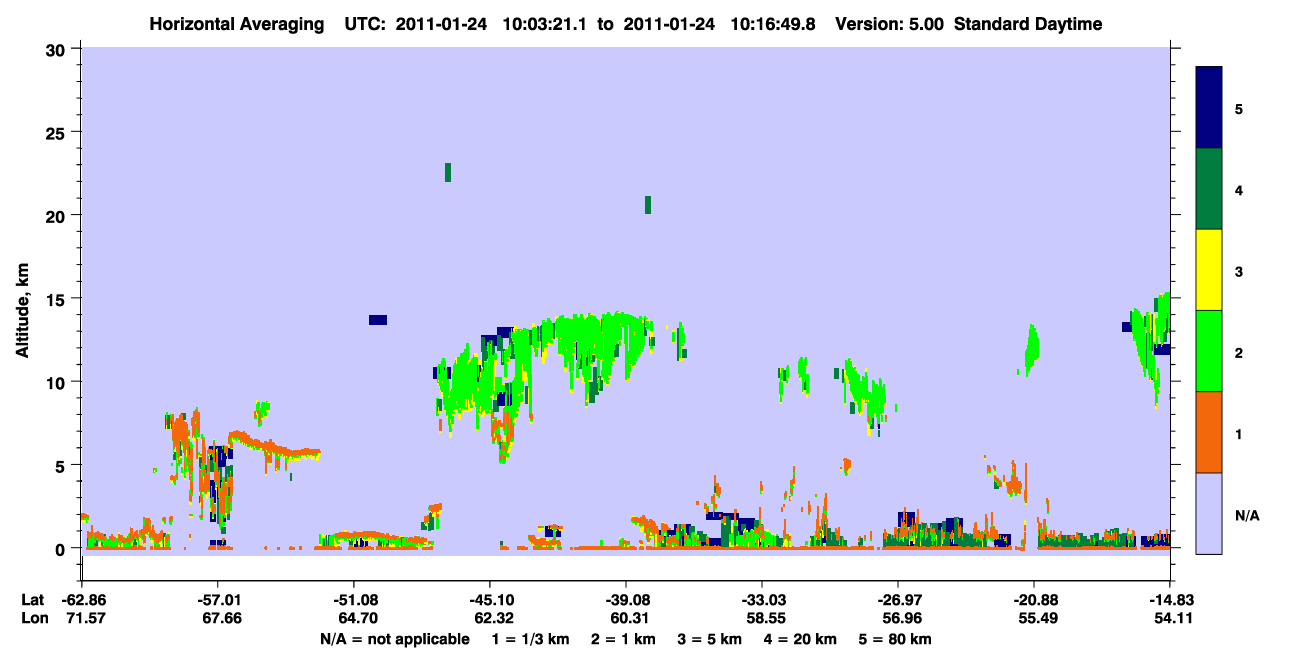The width and height of the screenshot is (1300, 667).
Task: Click the '4 = 20 km' legend text
Action: (802, 639)
